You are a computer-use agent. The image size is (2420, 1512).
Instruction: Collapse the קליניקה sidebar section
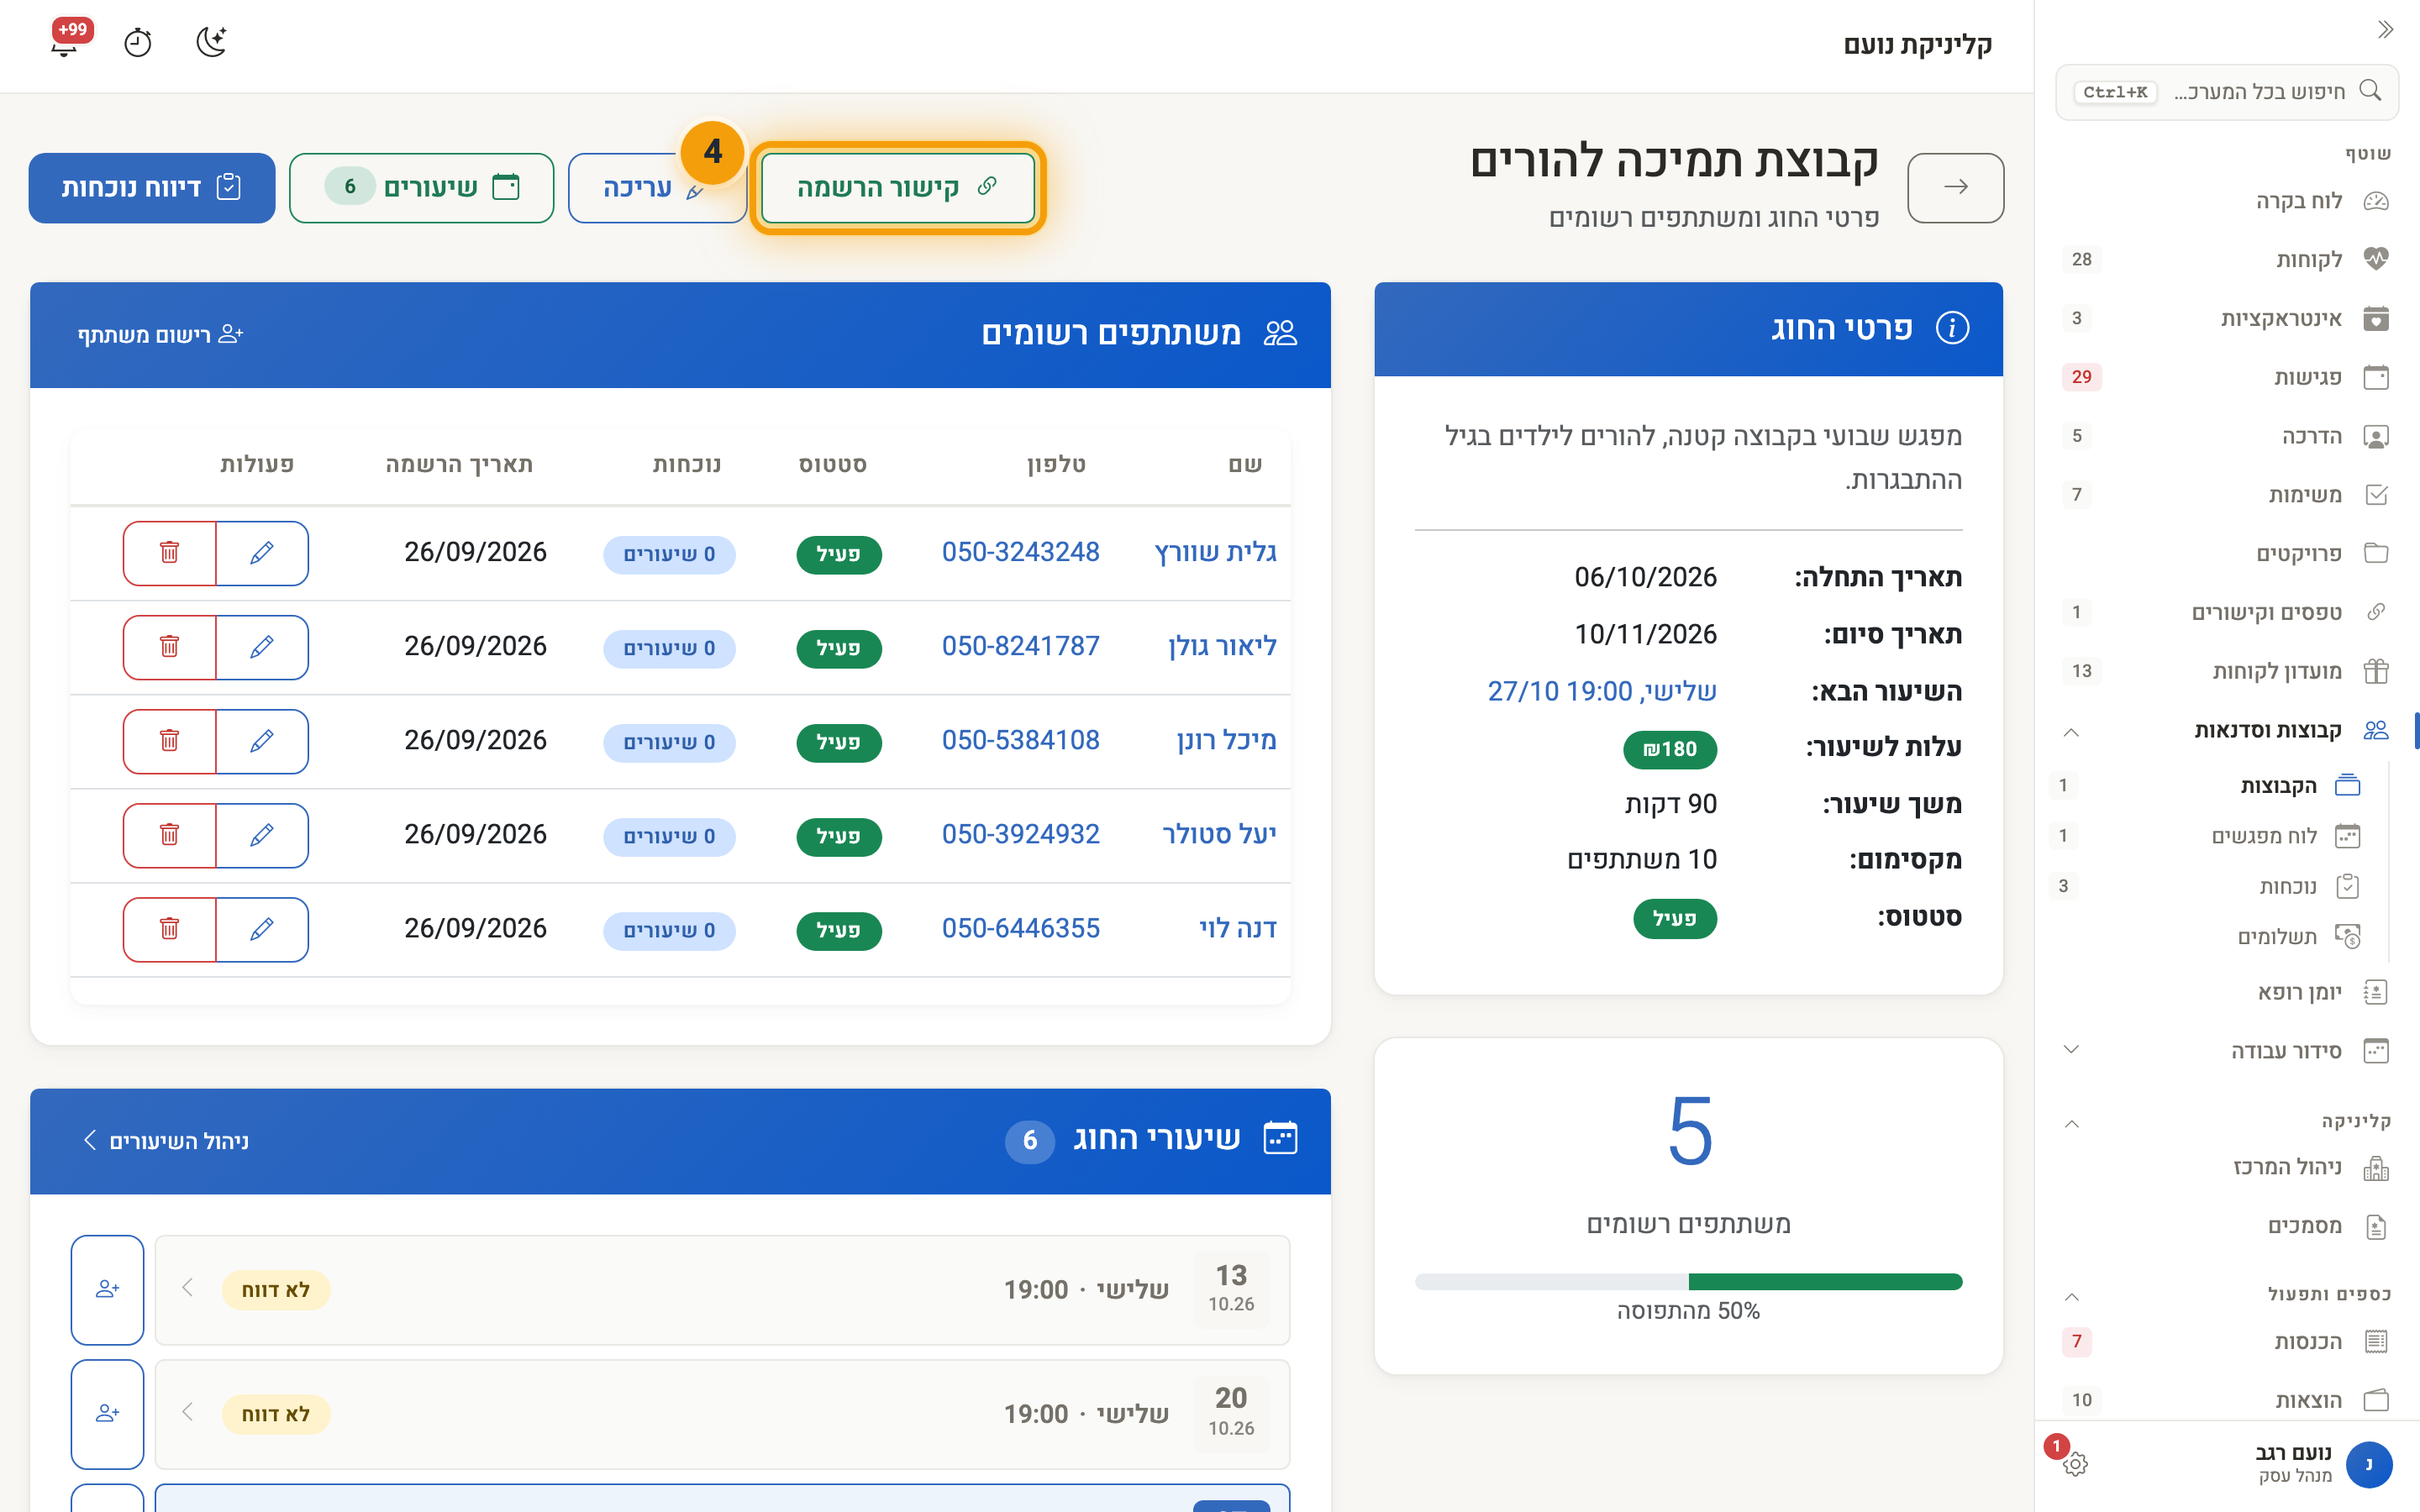coord(2071,1123)
